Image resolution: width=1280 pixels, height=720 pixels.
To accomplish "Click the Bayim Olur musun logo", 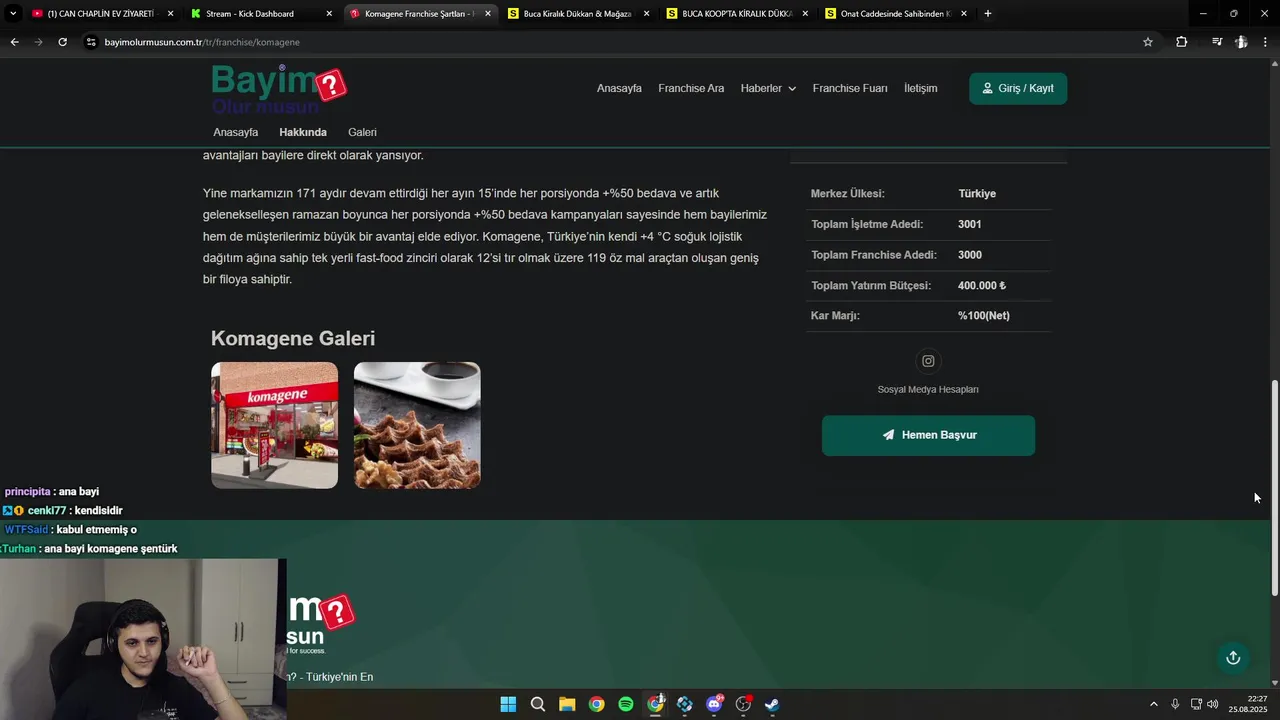I will click(x=279, y=89).
